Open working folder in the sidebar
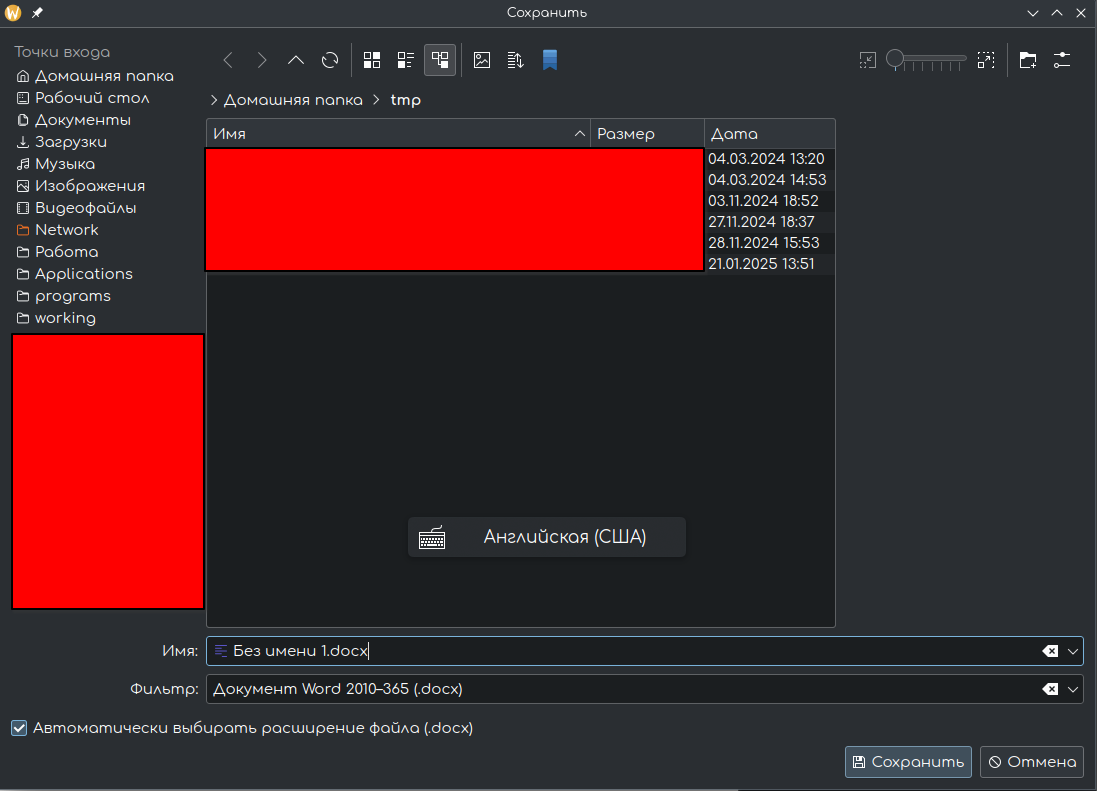Screen dimensions: 1097x791 56,318
